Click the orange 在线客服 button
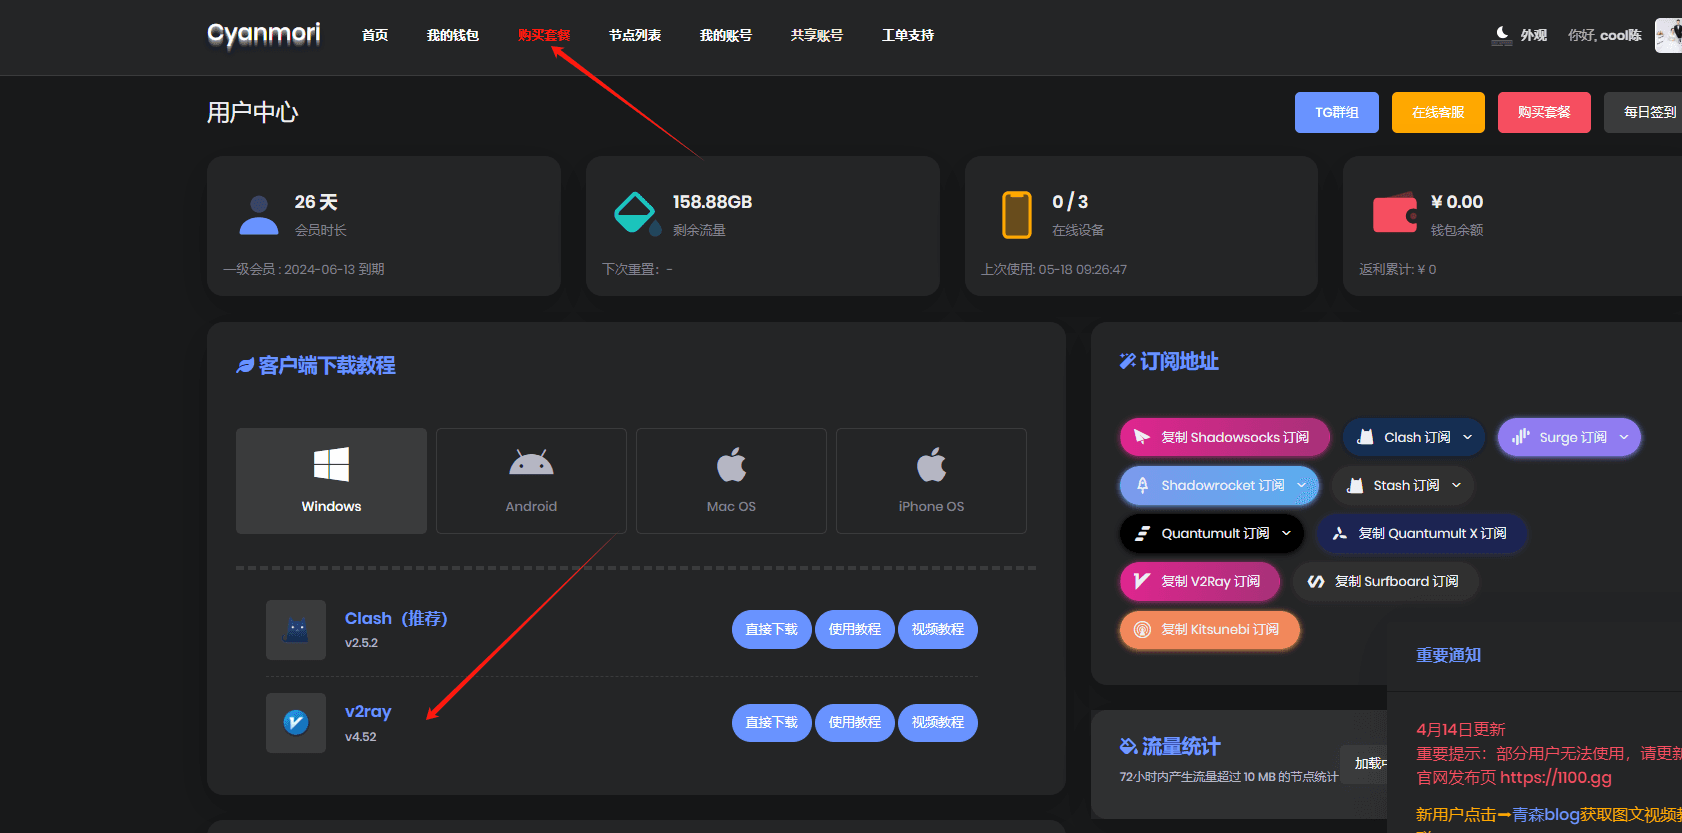This screenshot has height=833, width=1682. pos(1438,112)
